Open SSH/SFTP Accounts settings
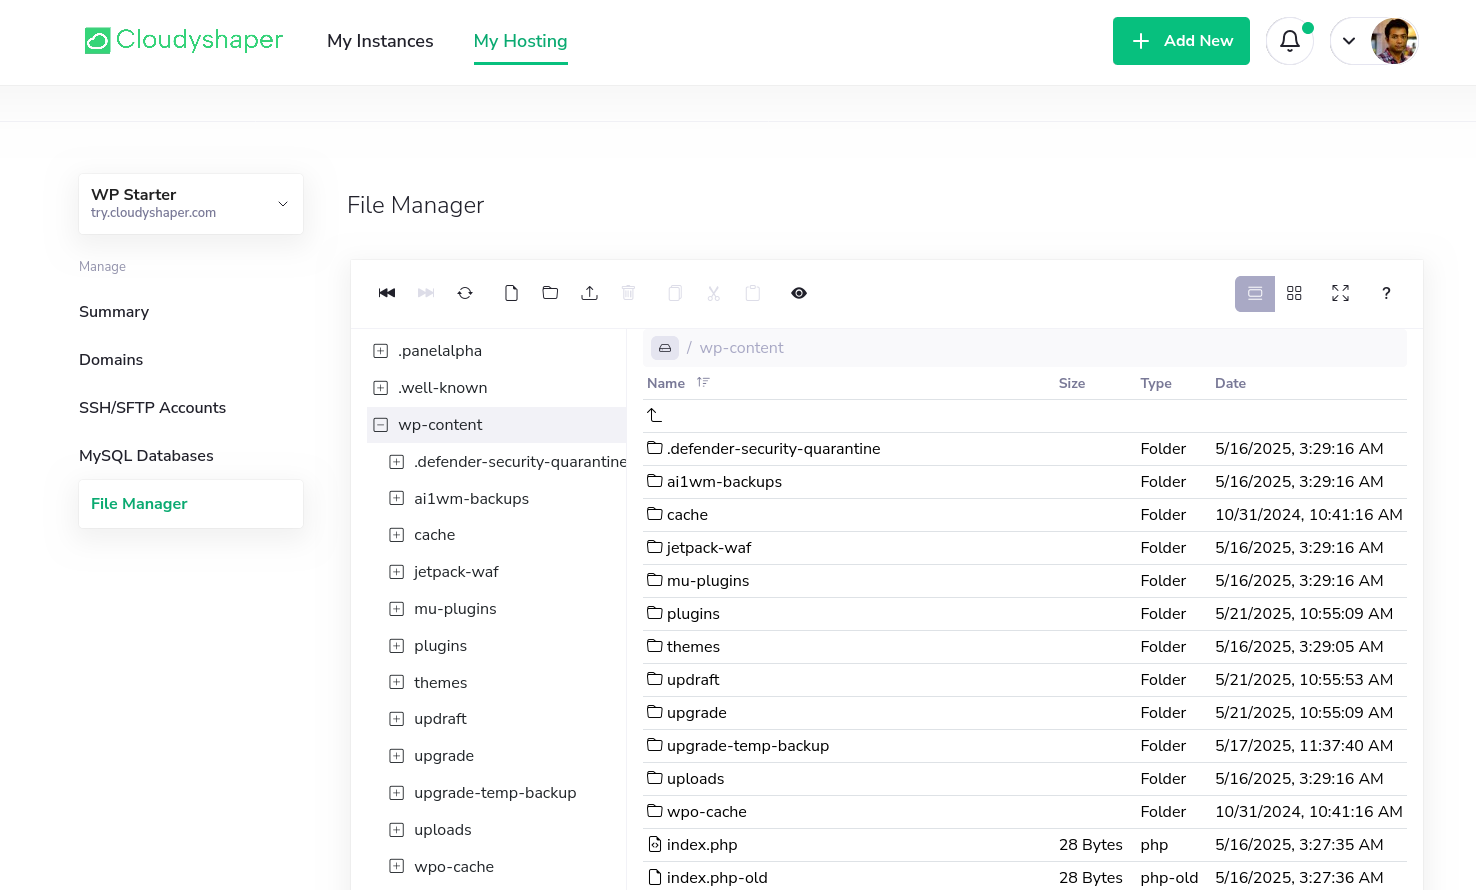1476x890 pixels. point(152,407)
